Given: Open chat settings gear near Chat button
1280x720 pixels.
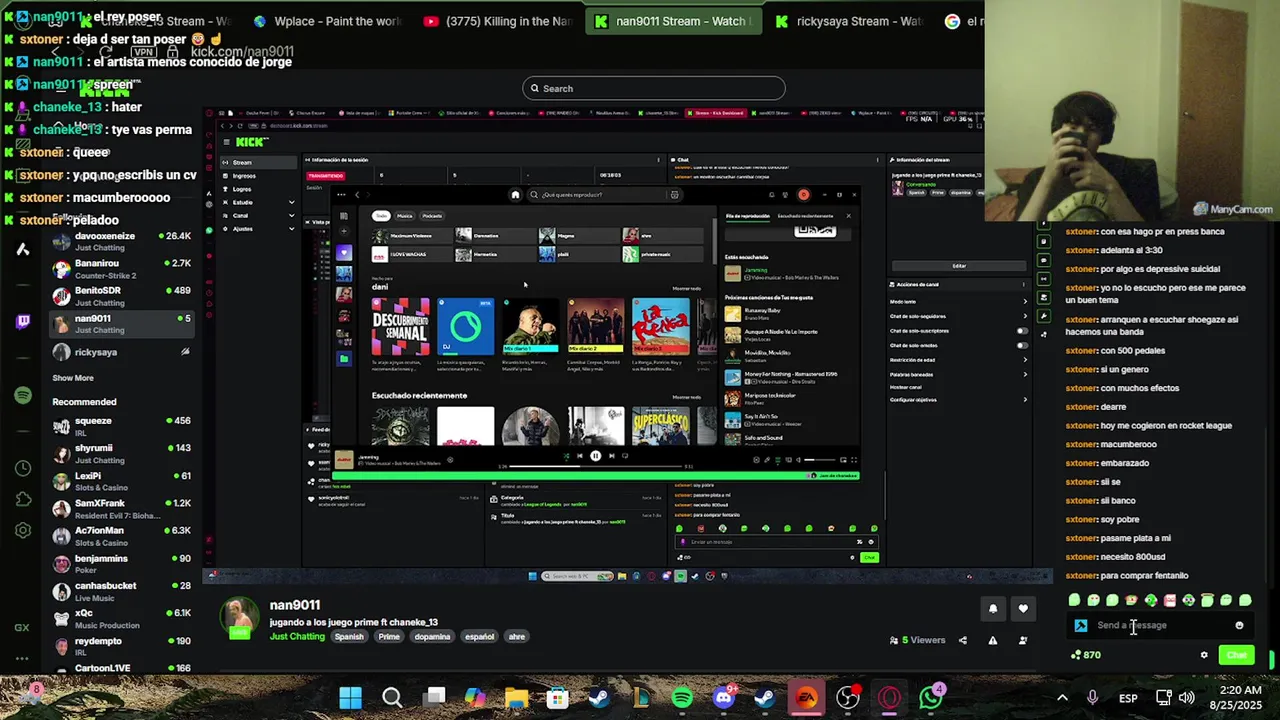Looking at the screenshot, I should (1204, 655).
